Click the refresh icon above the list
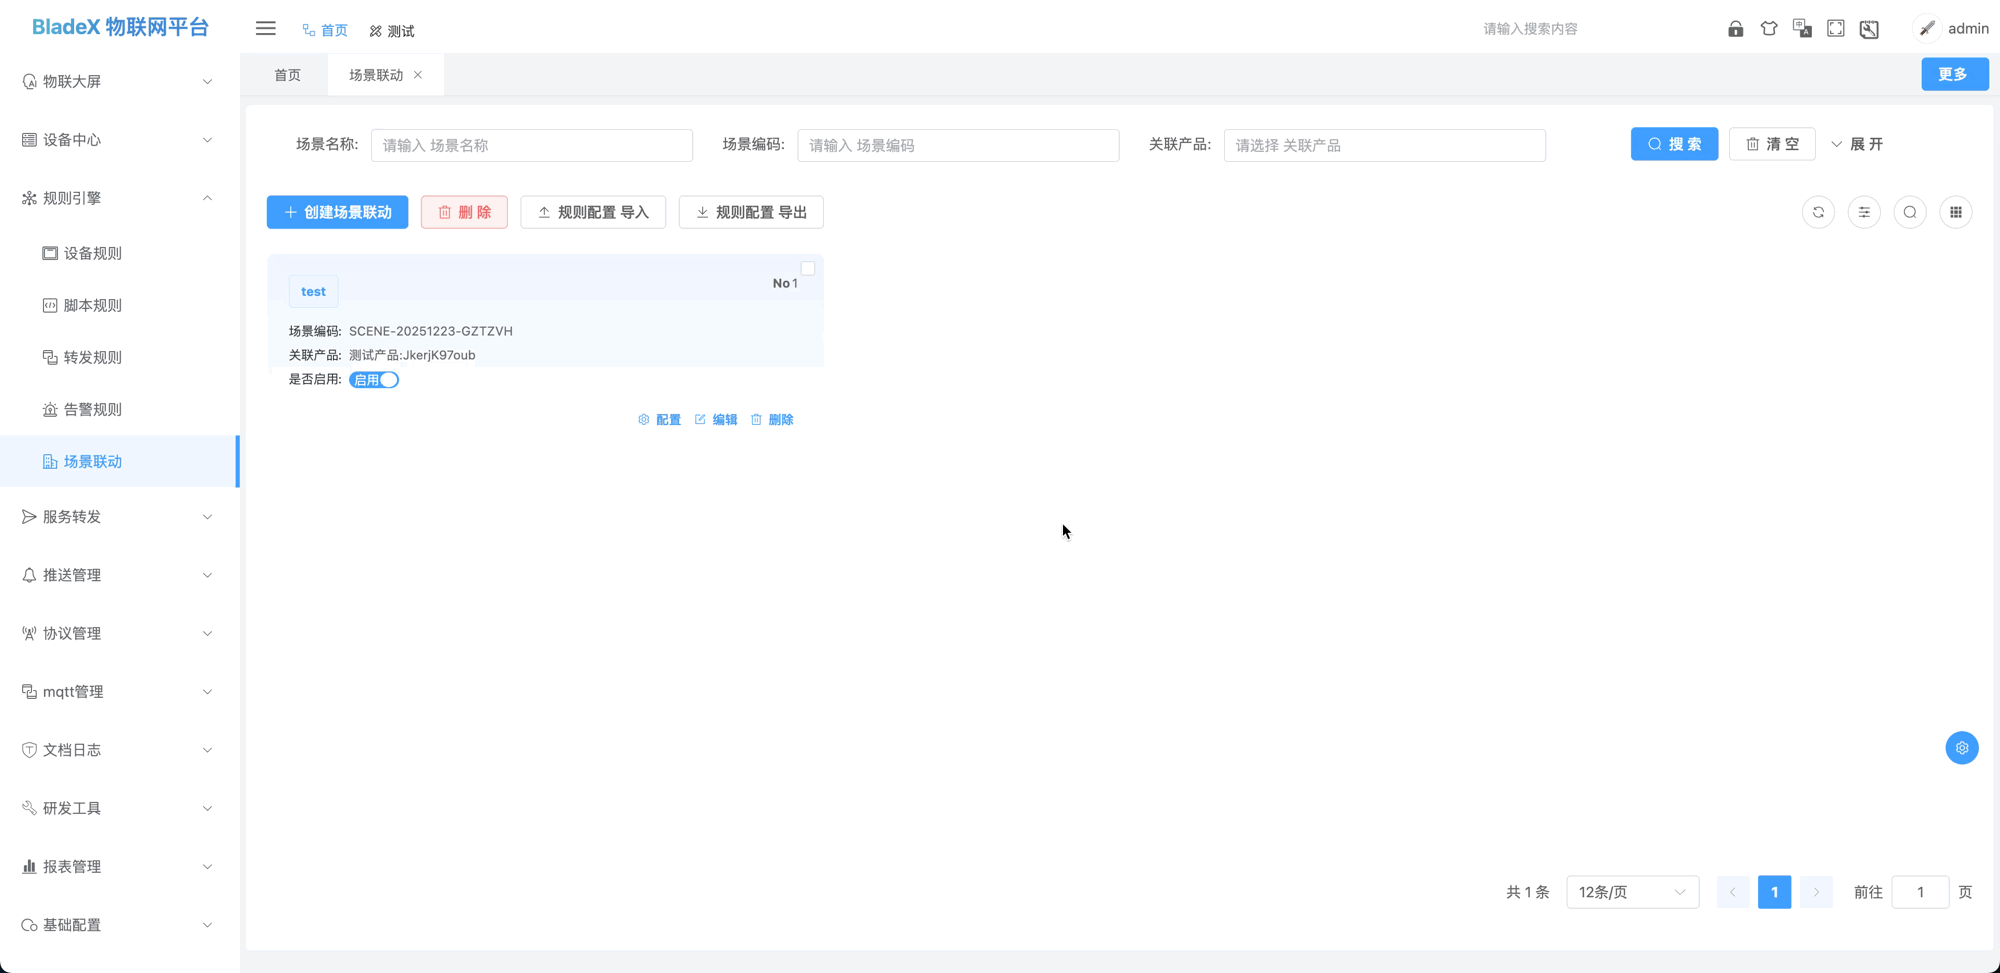2000x973 pixels. 1818,212
